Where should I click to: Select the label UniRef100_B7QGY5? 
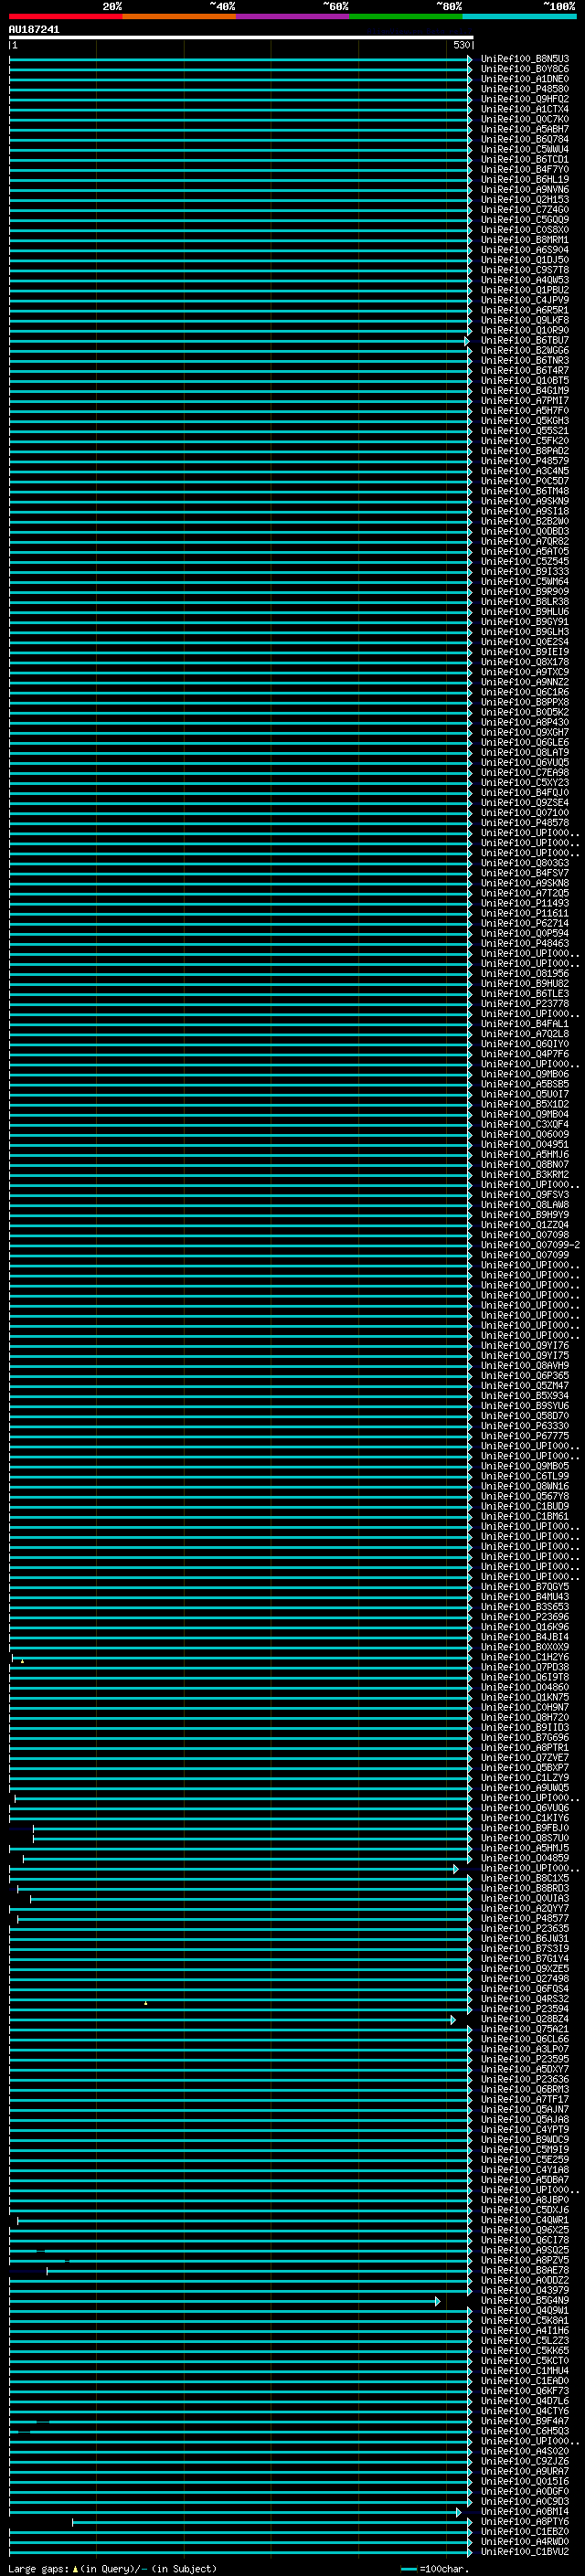525,1587
